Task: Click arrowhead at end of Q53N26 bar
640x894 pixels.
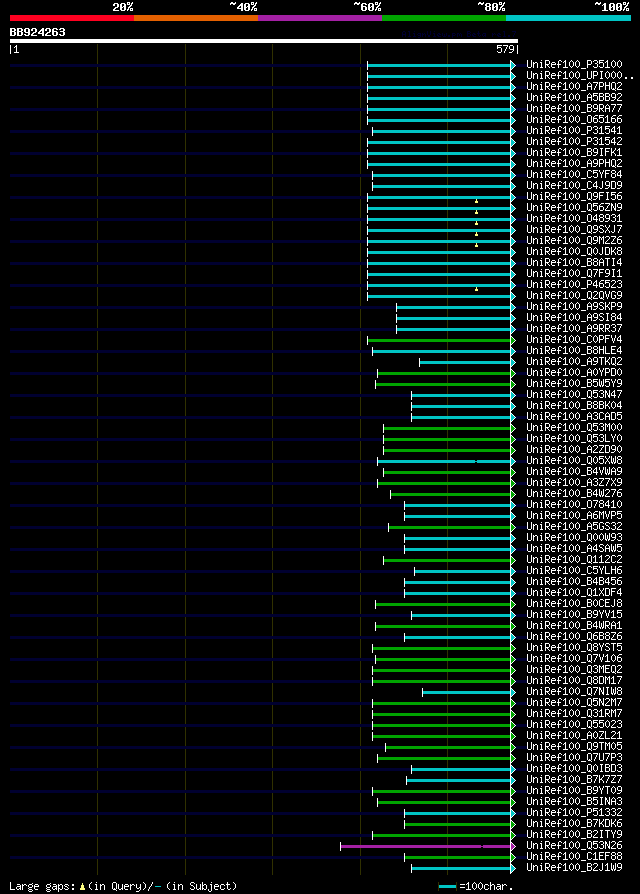Action: (513, 846)
